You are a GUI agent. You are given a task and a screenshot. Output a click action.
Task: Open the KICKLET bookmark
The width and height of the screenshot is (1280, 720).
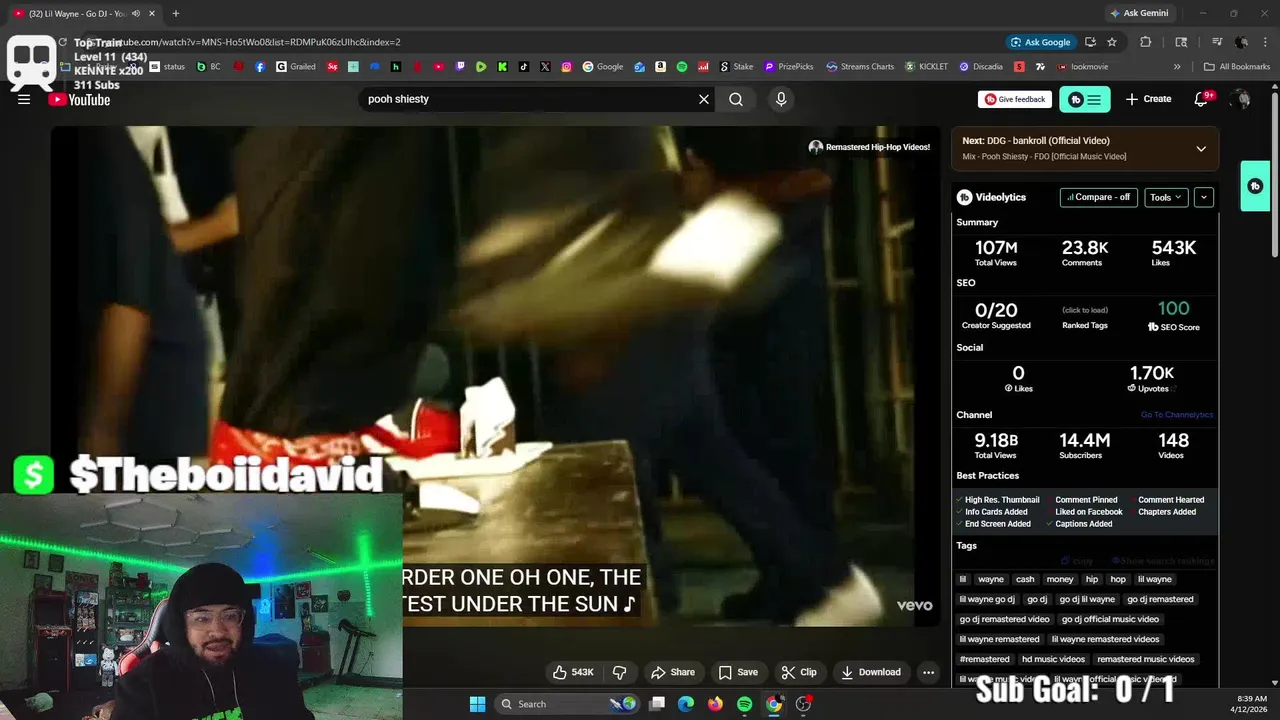926,67
